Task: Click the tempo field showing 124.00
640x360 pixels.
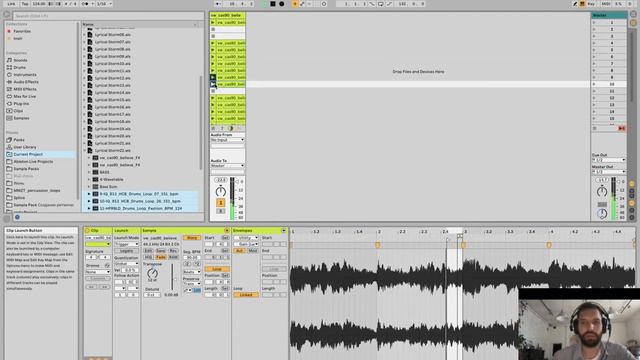Action: click(x=39, y=4)
